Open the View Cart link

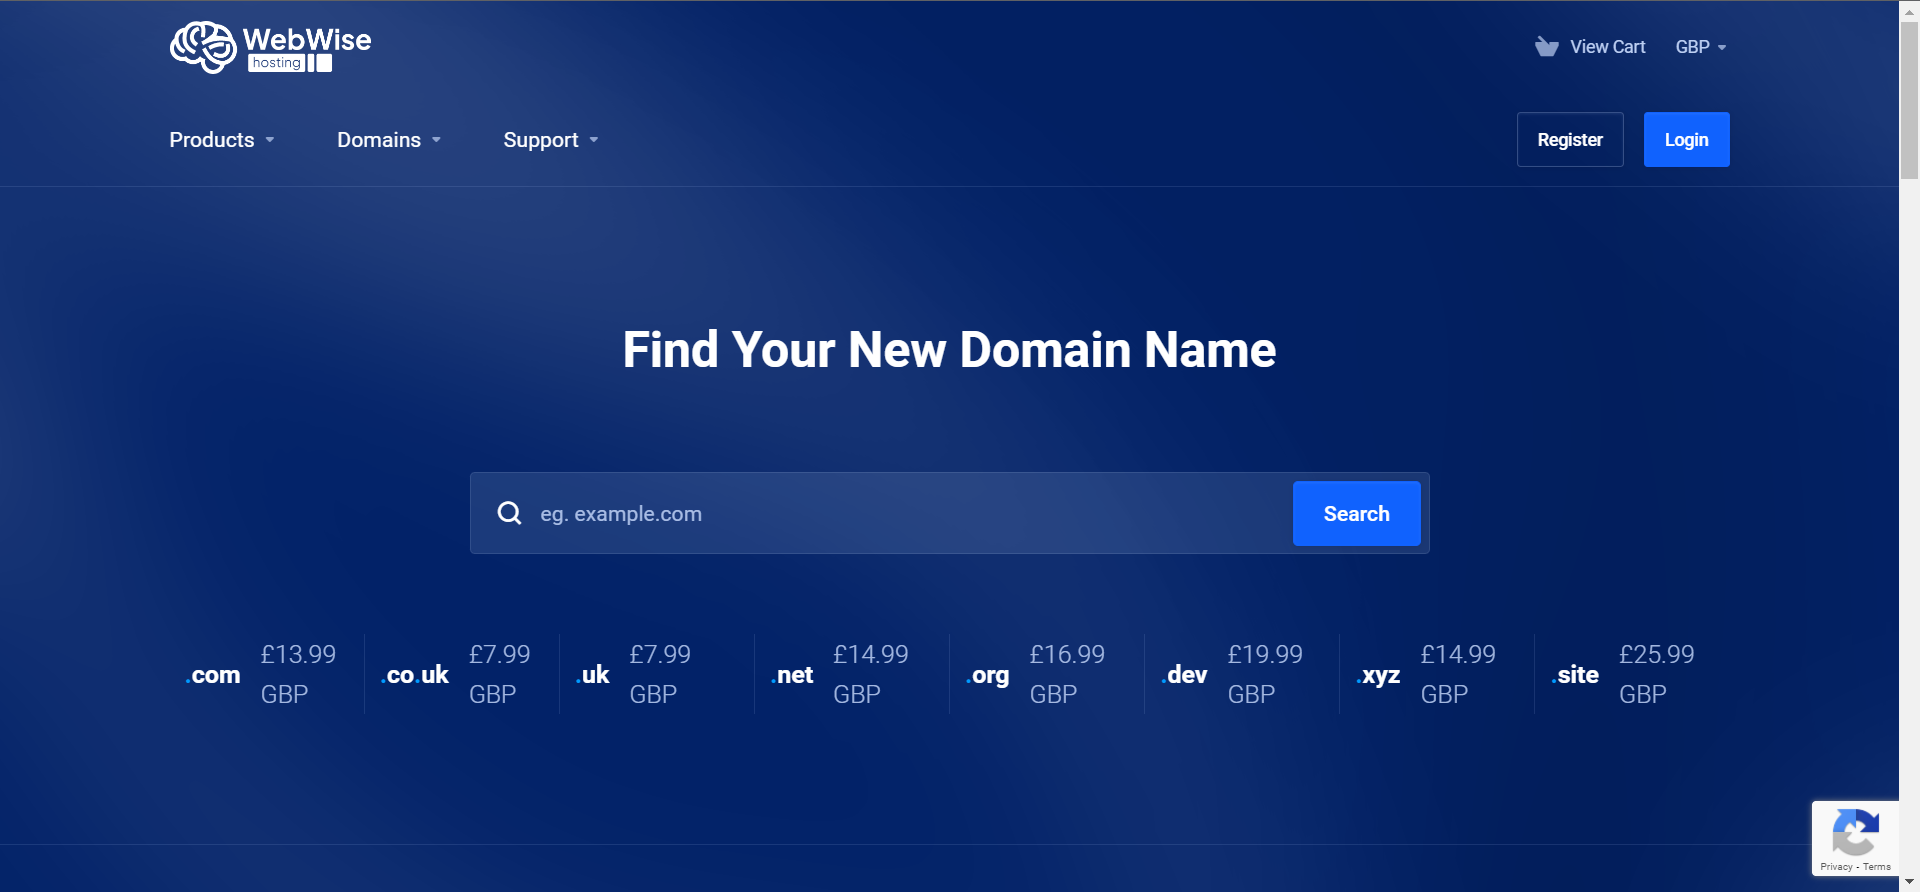(1607, 47)
